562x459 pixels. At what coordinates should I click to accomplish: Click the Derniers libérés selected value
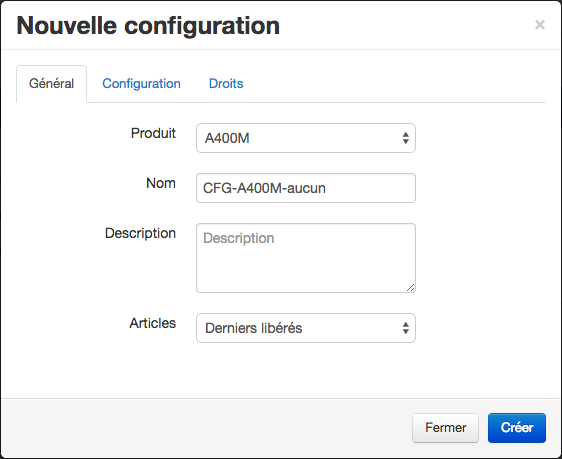[x=253, y=328]
